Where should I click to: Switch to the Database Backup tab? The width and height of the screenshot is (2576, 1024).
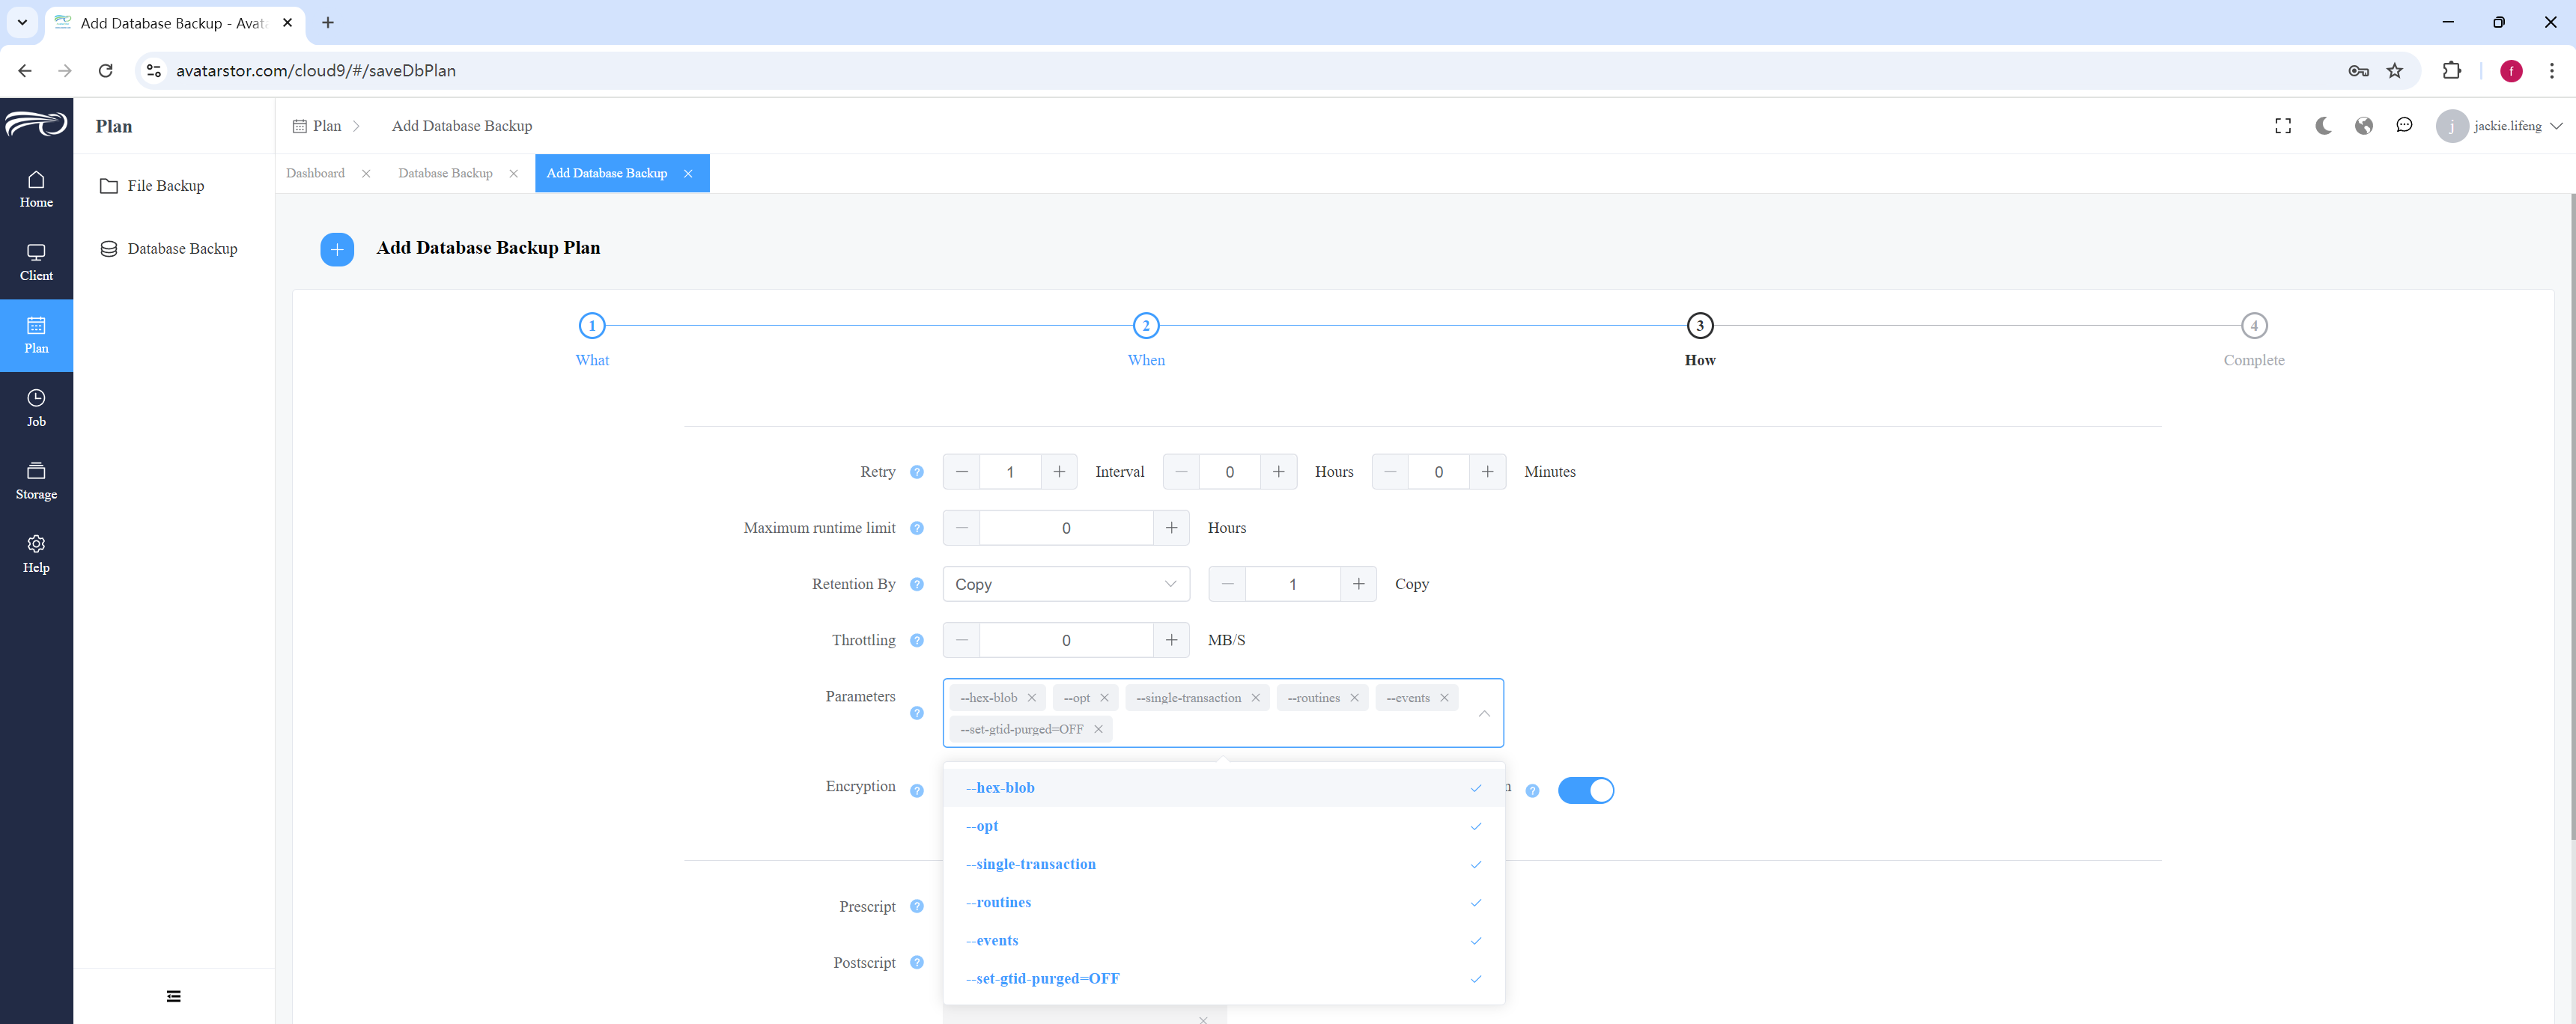coord(445,173)
